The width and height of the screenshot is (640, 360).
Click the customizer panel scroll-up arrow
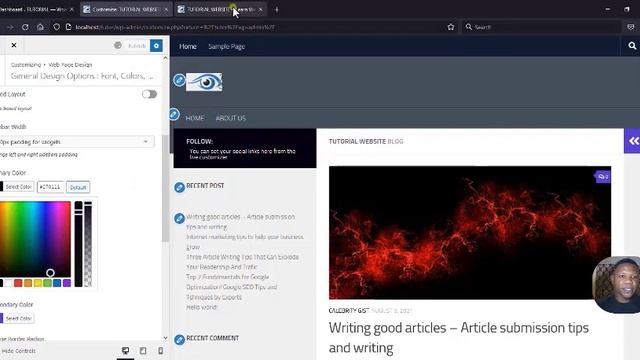click(x=165, y=58)
